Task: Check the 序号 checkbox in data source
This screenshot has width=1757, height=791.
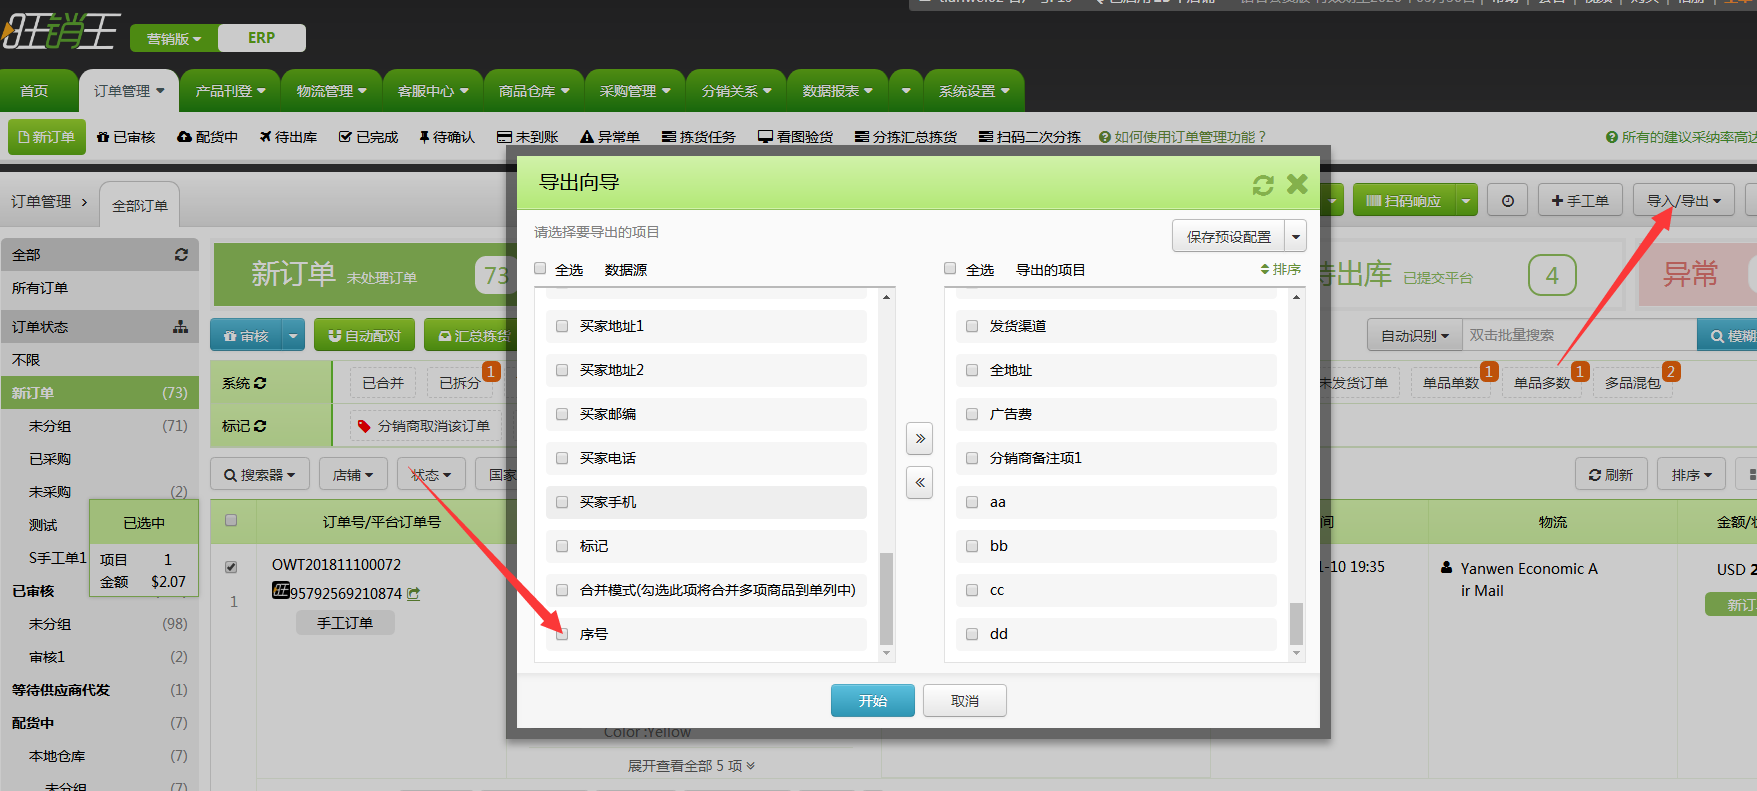Action: click(562, 634)
